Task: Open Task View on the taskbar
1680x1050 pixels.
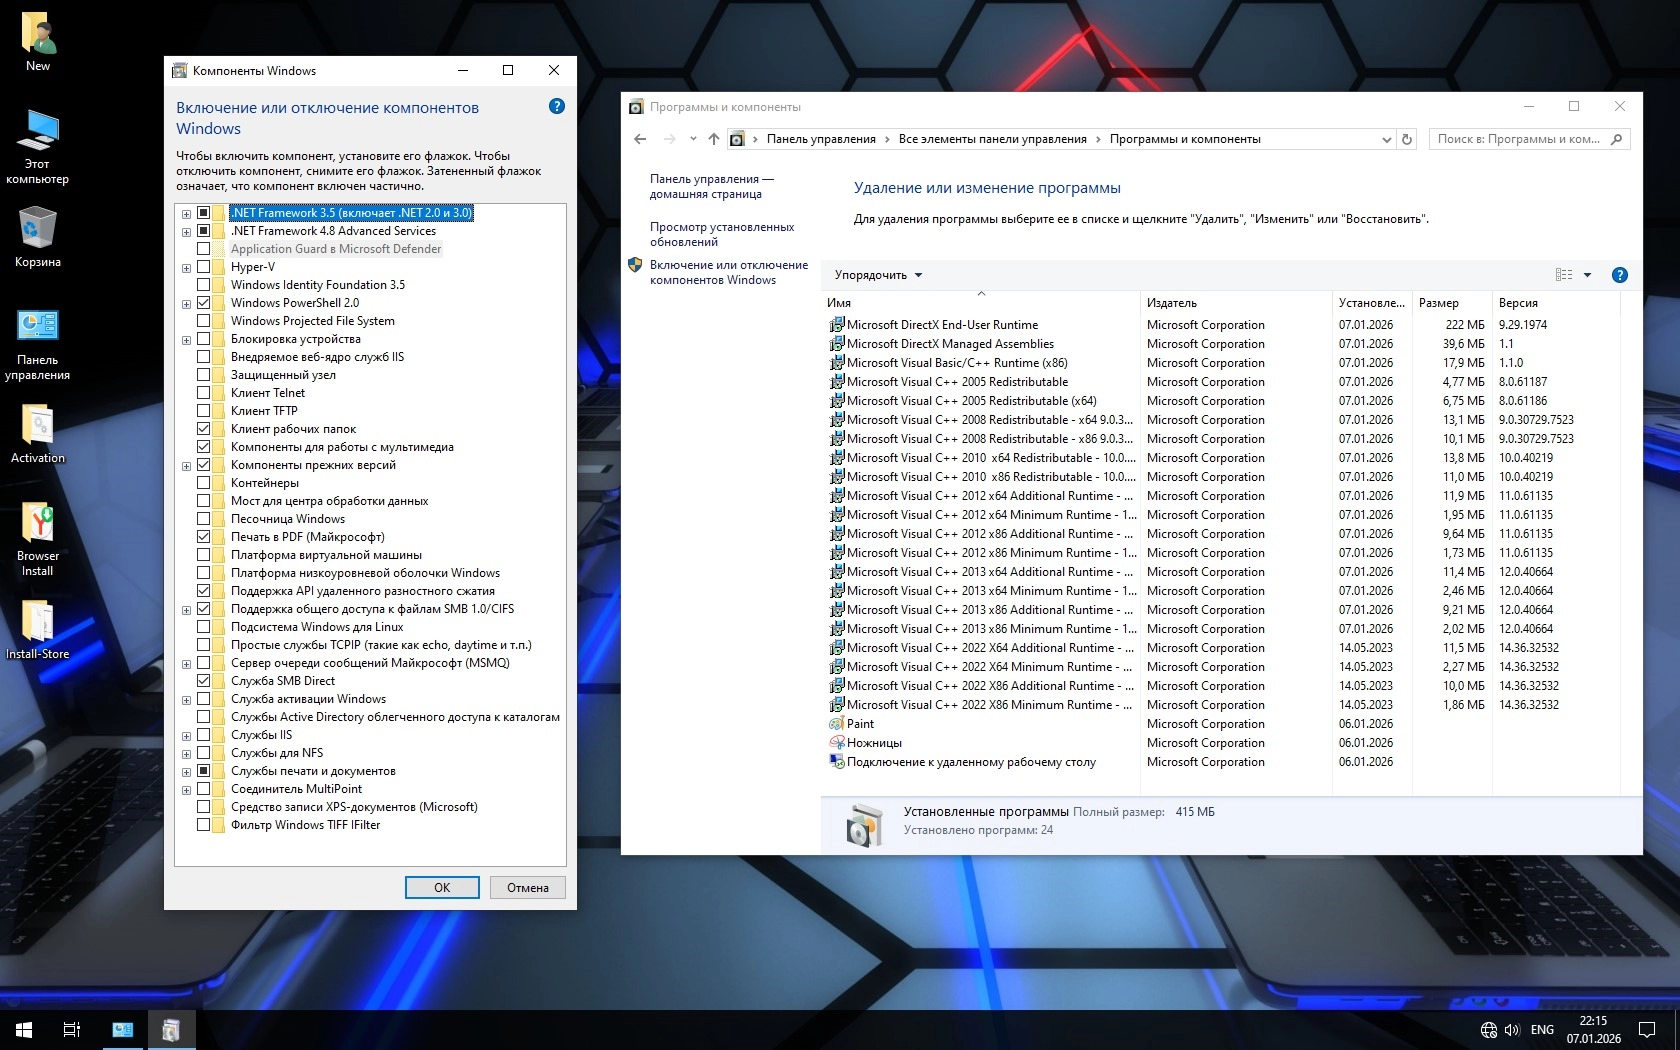Action: click(72, 1029)
